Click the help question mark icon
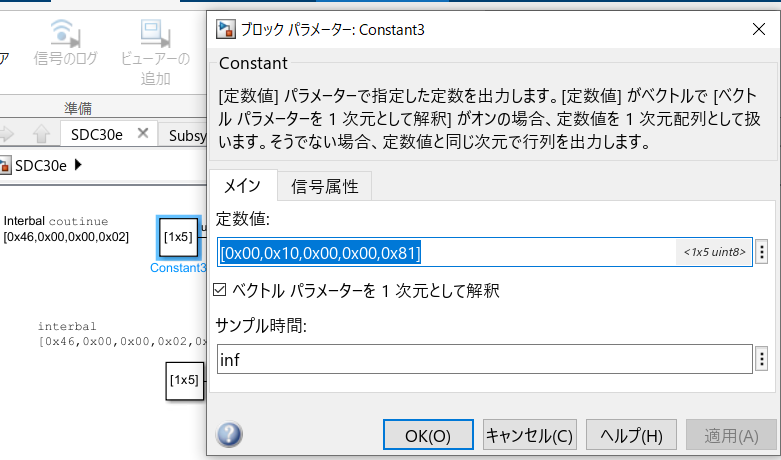This screenshot has height=460, width=781. [x=229, y=434]
